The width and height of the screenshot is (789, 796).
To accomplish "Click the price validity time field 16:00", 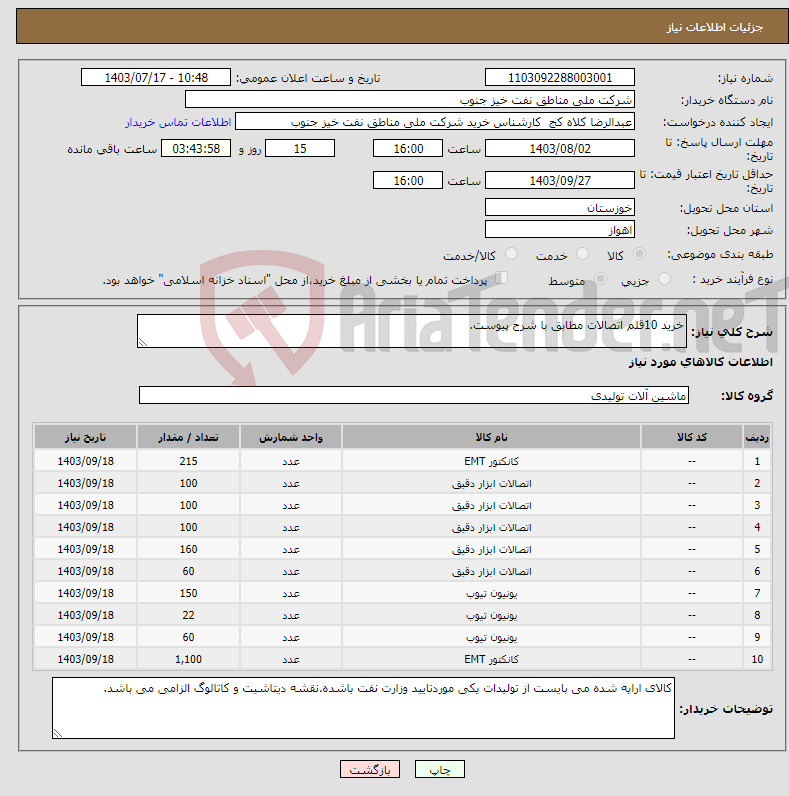I will pos(408,180).
